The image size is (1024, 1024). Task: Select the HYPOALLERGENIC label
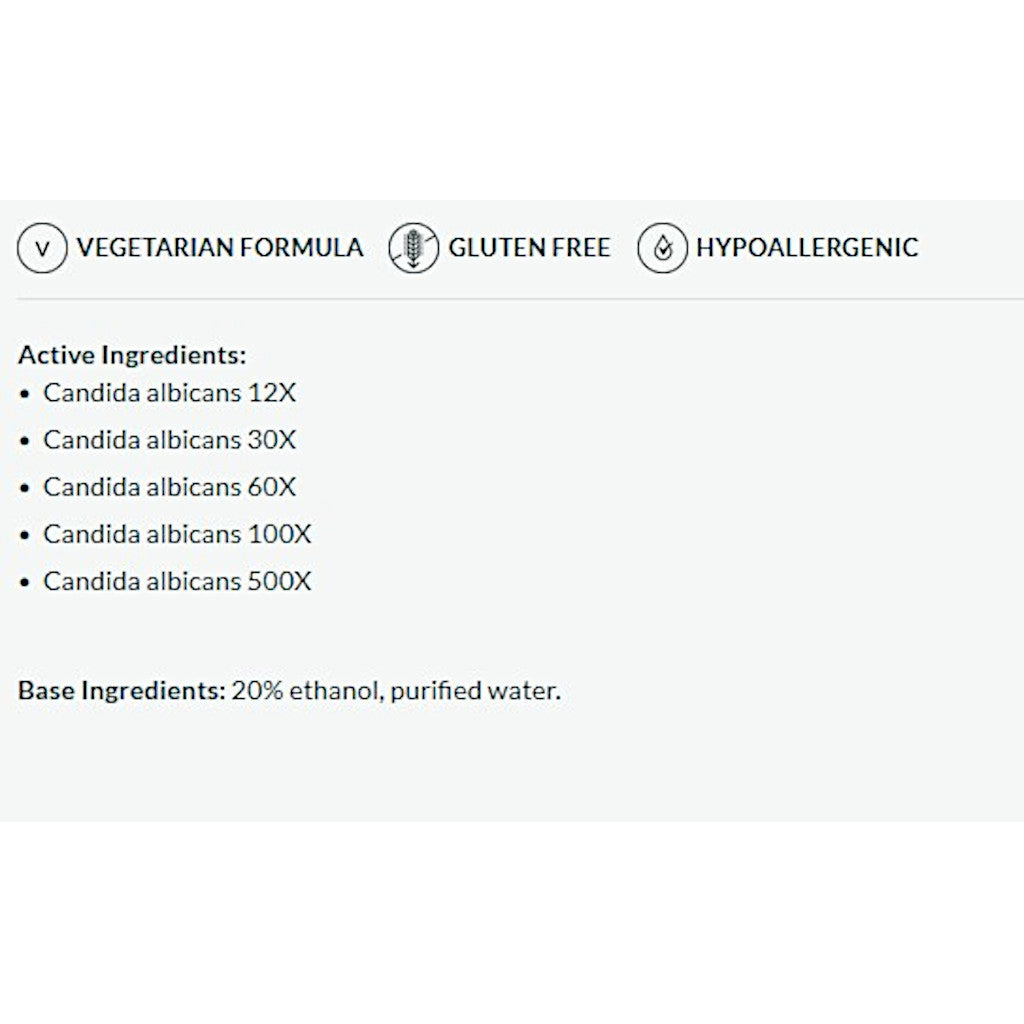[807, 248]
